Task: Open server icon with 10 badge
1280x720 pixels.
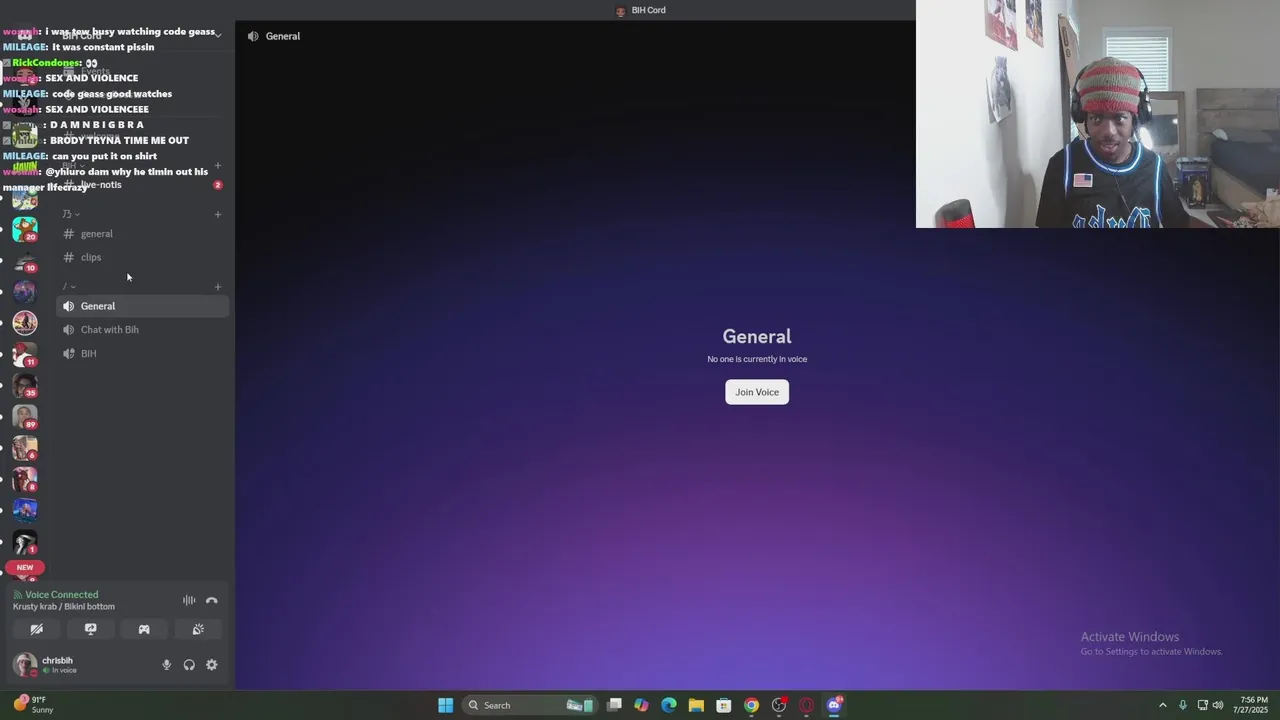Action: [x=25, y=261]
